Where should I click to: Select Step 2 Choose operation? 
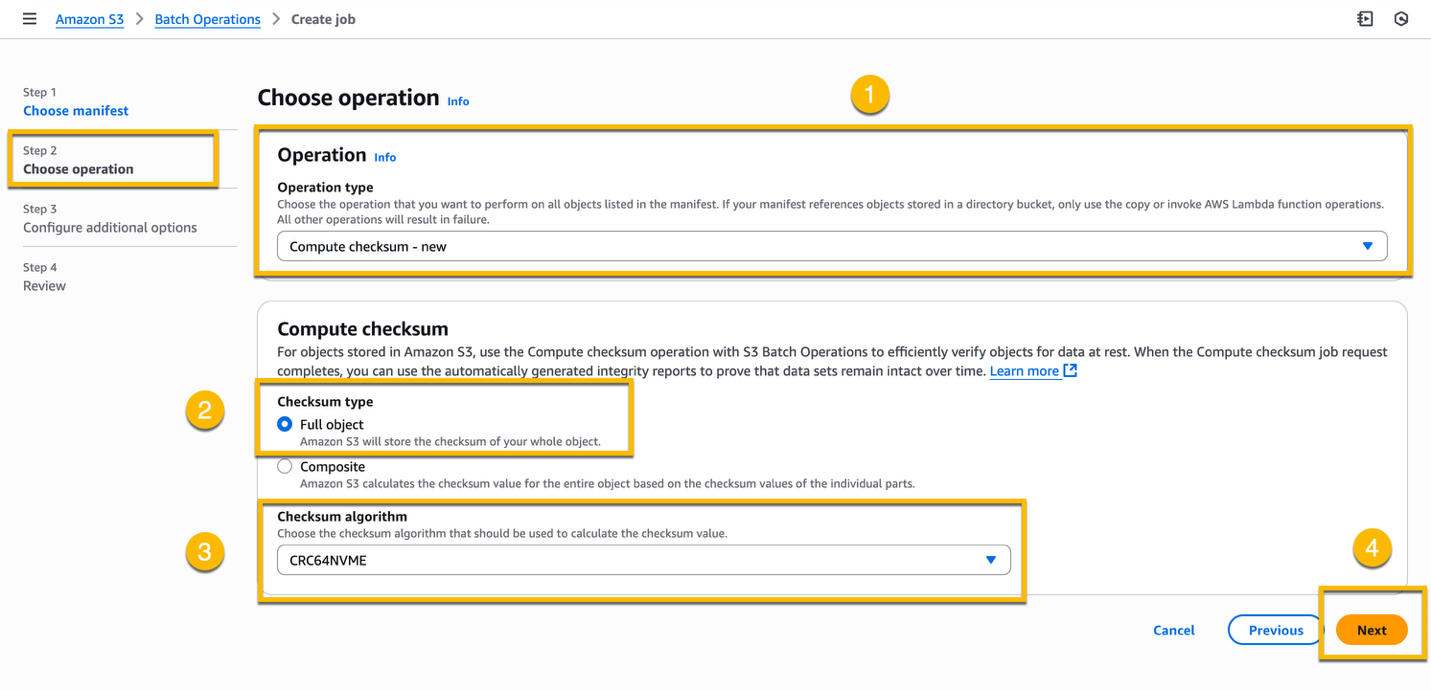(78, 169)
